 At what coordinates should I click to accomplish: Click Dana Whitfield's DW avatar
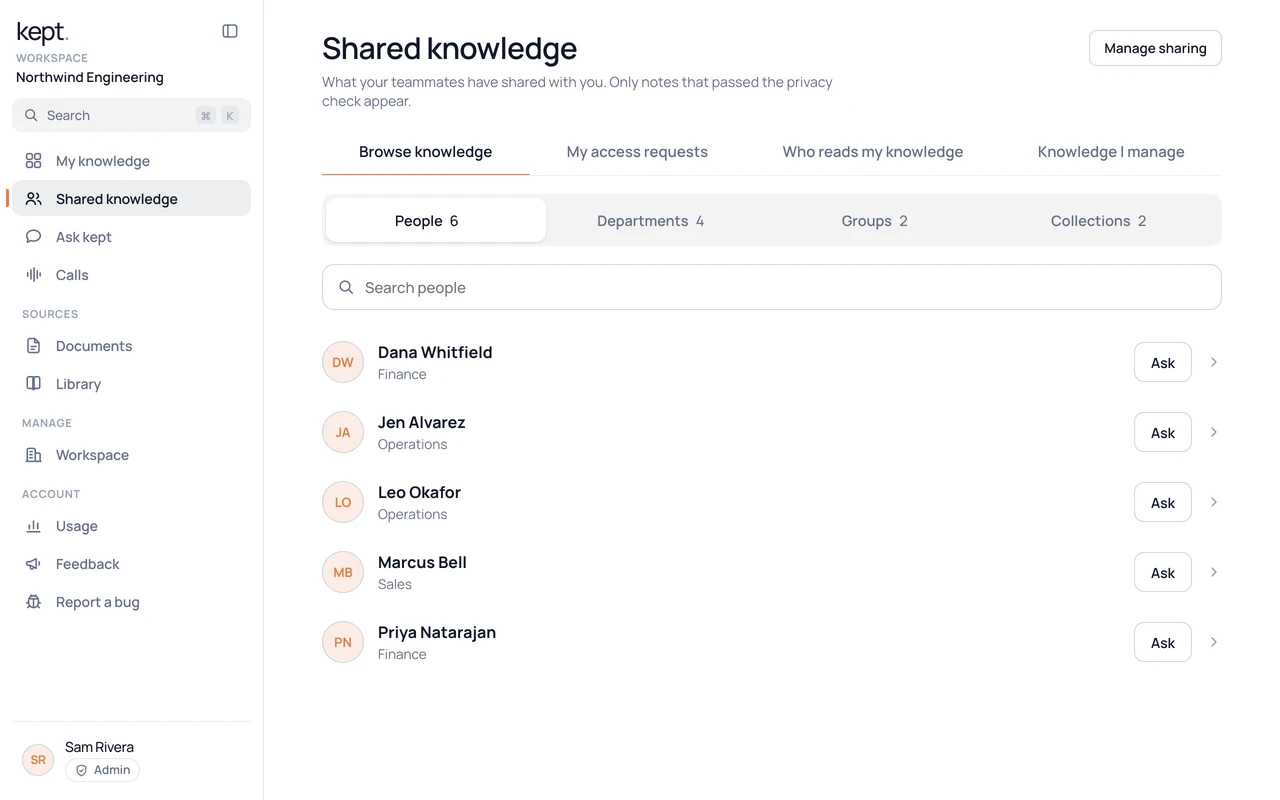(x=343, y=362)
